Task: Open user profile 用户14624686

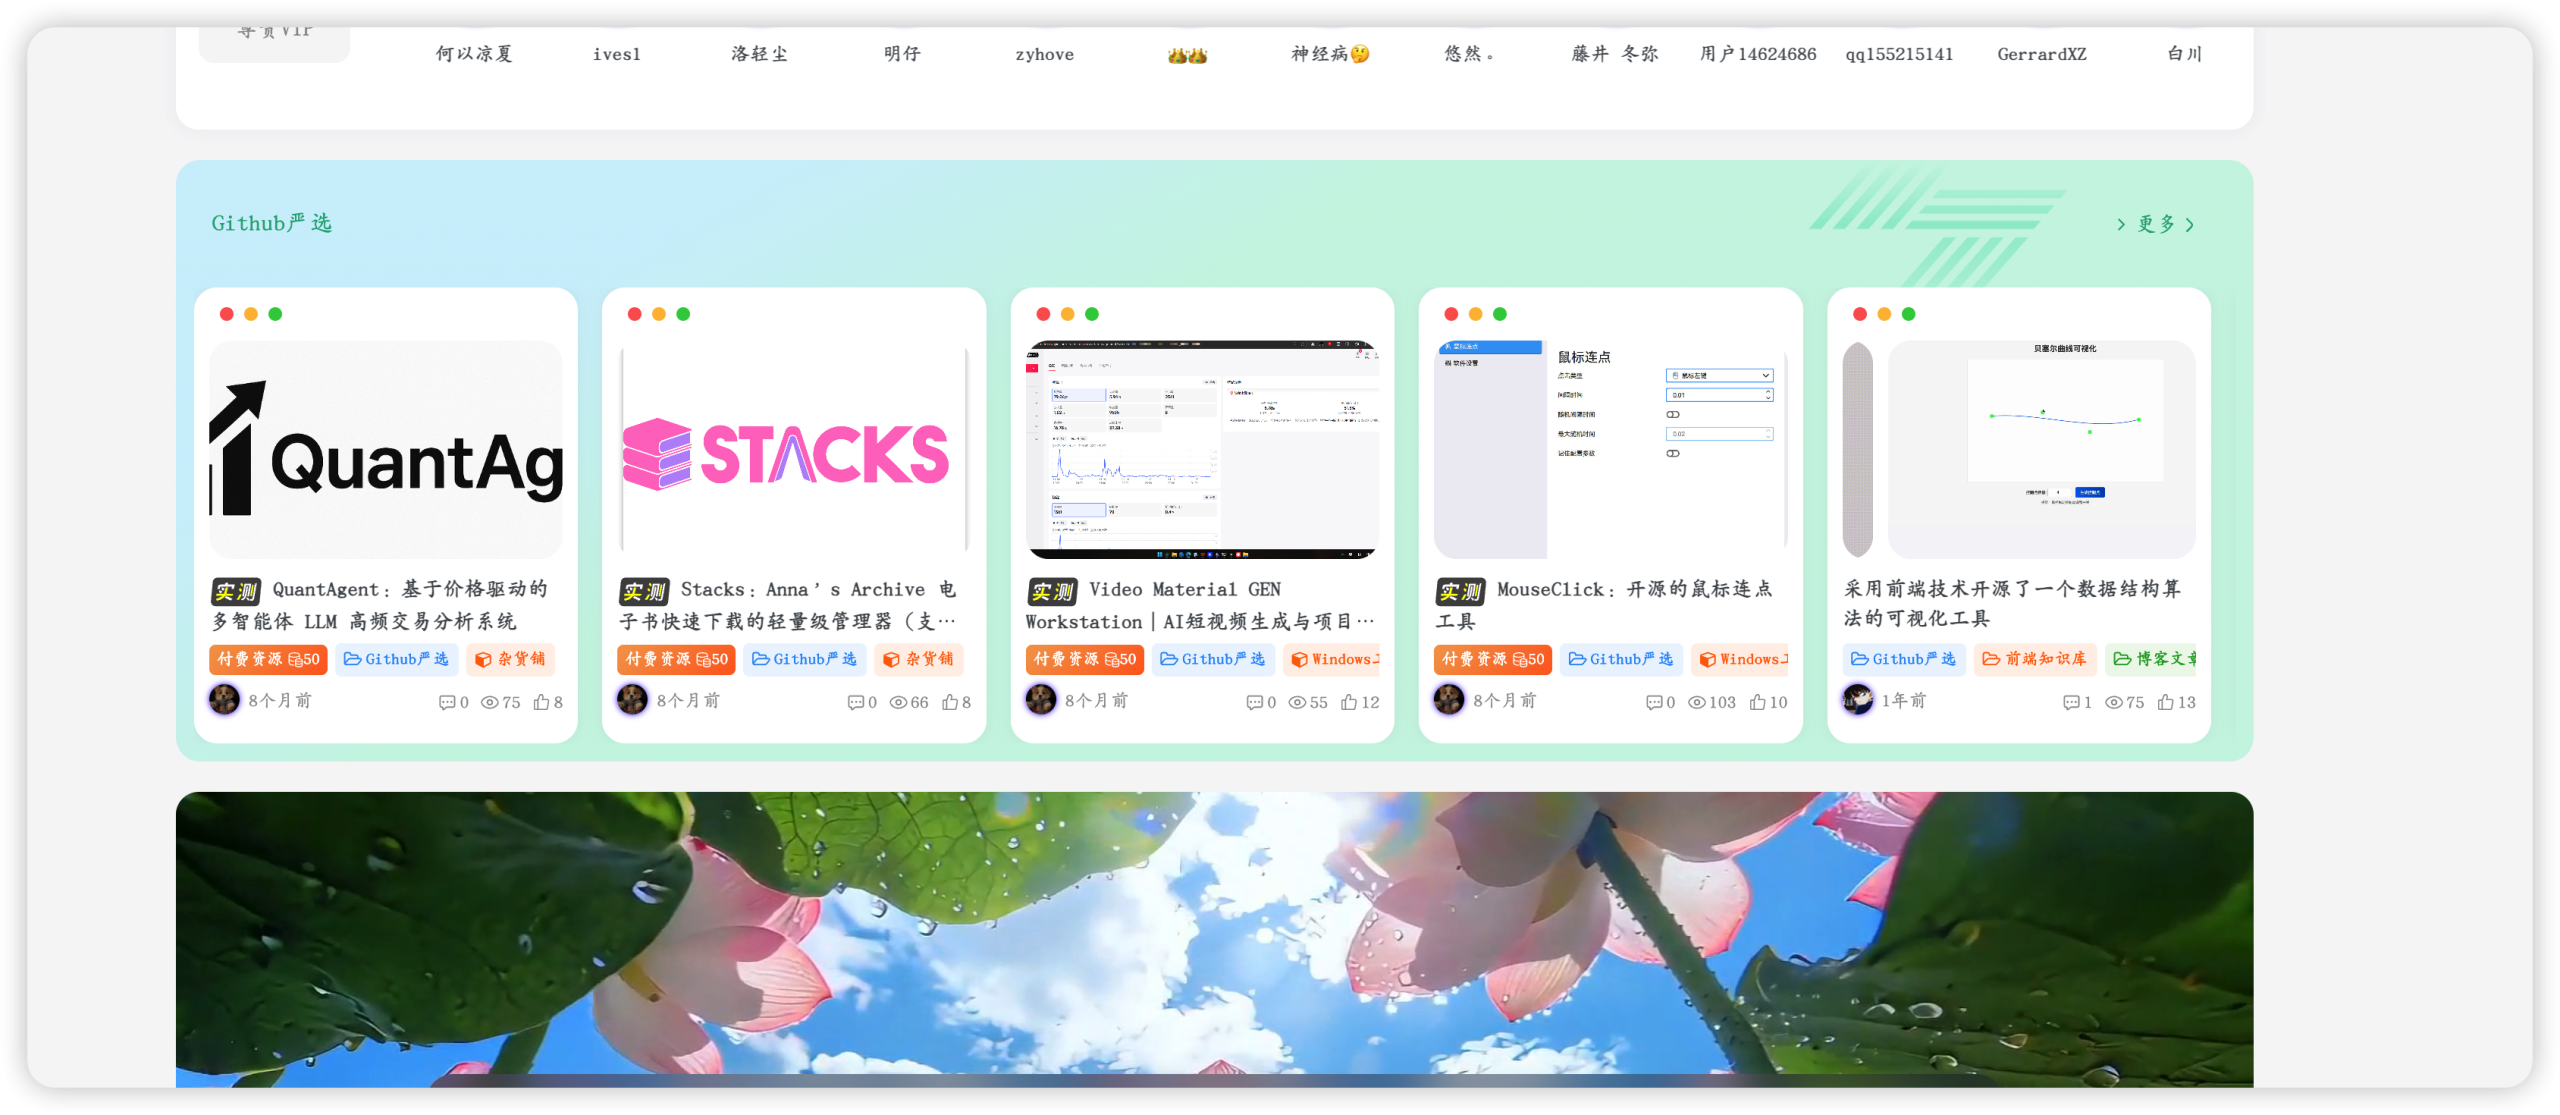Action: (x=1758, y=54)
